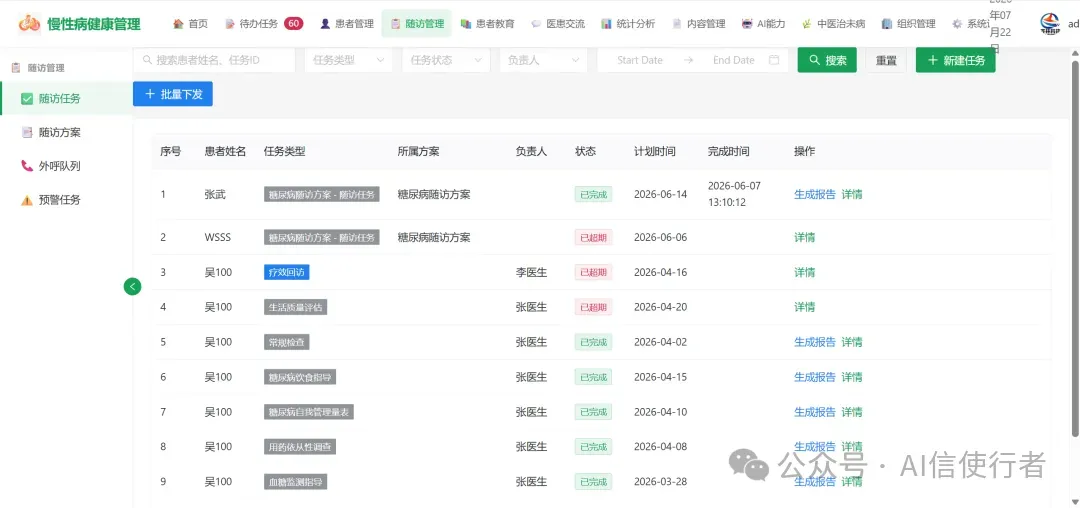1080x508 pixels.
Task: Open 详情 for WSSS row
Action: click(804, 237)
